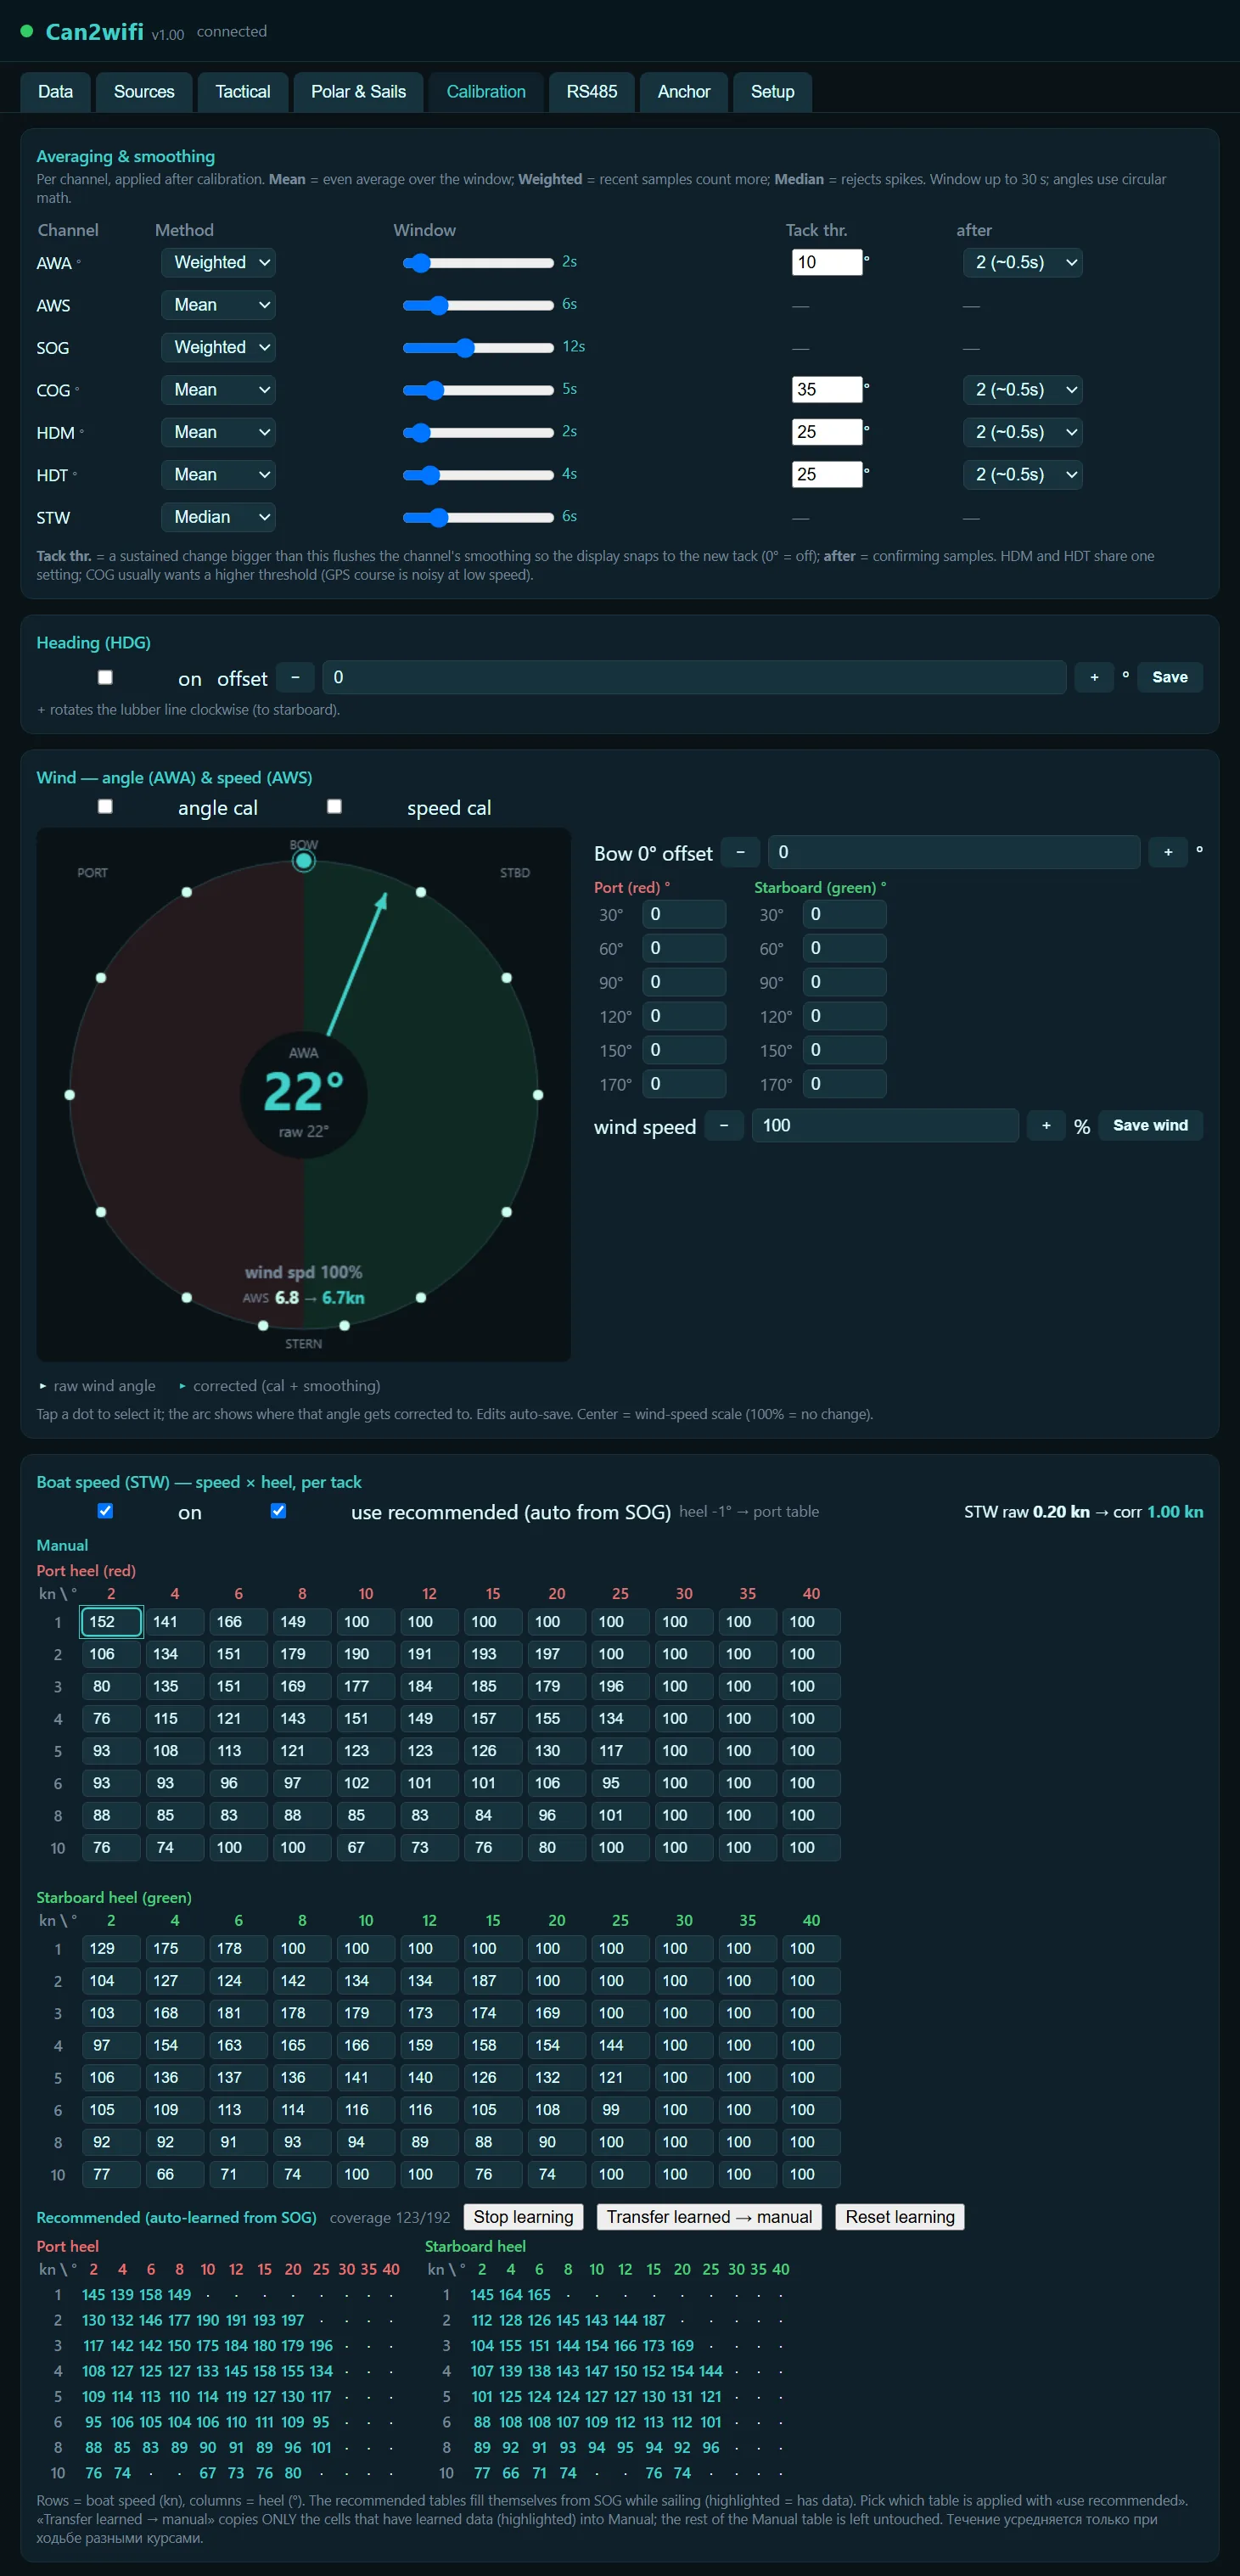Click the starboard heel cell containing 129
The width and height of the screenshot is (1240, 2576).
(111, 1949)
